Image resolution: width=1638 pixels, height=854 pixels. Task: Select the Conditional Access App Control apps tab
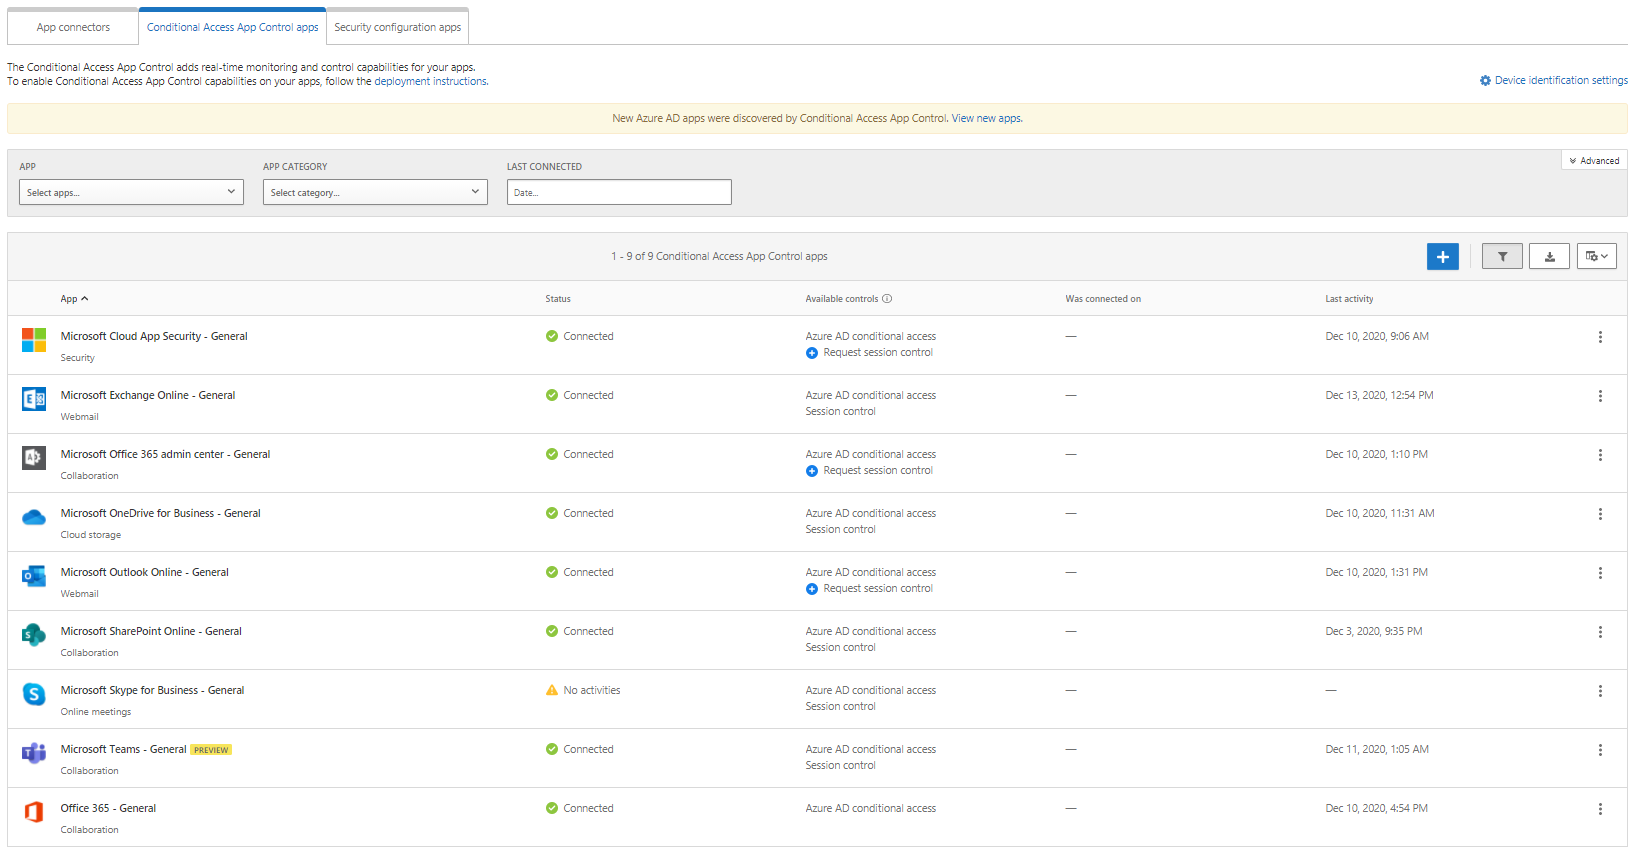coord(232,27)
